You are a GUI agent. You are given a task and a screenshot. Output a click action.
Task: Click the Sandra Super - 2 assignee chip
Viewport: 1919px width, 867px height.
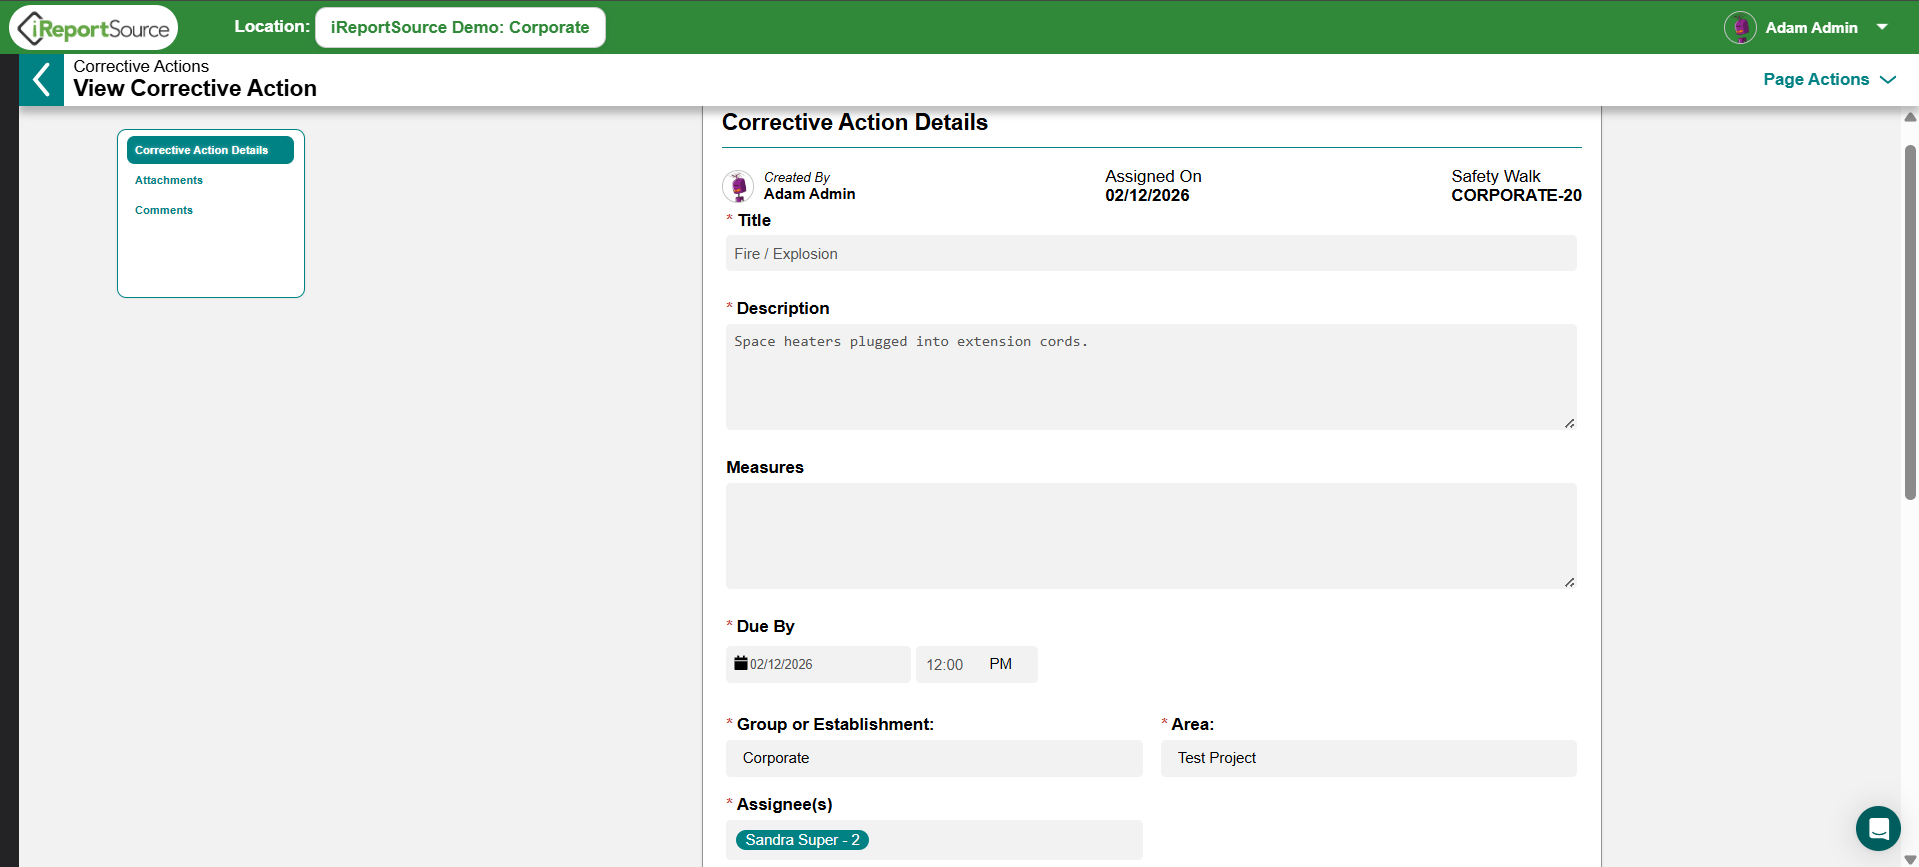click(x=802, y=840)
